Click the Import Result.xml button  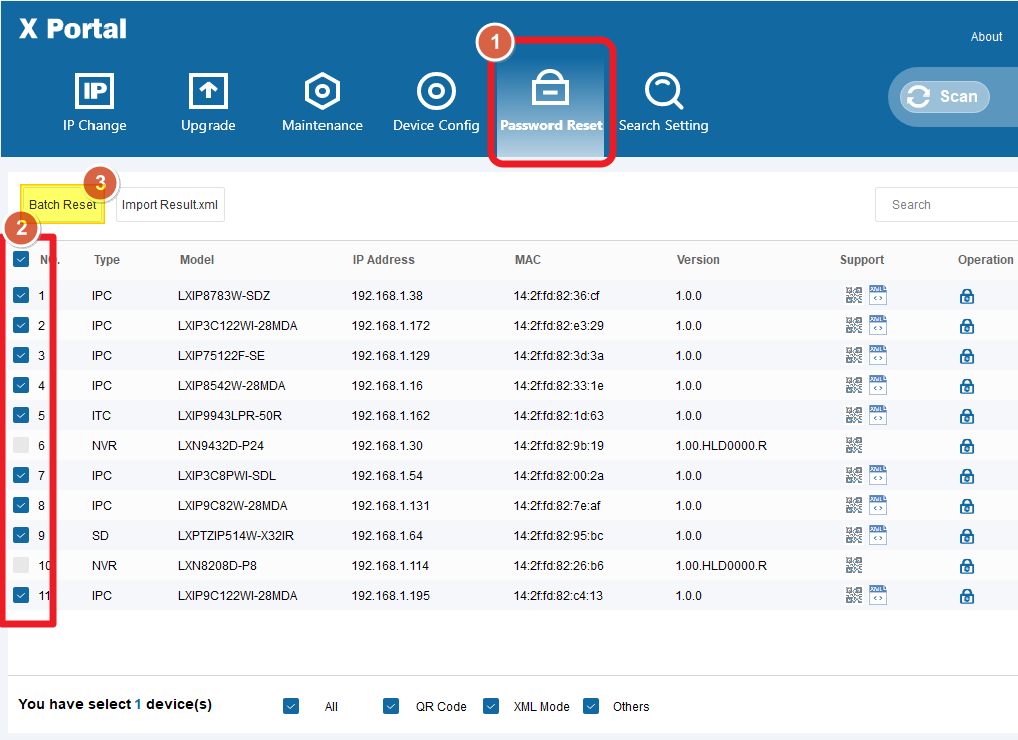tap(170, 205)
